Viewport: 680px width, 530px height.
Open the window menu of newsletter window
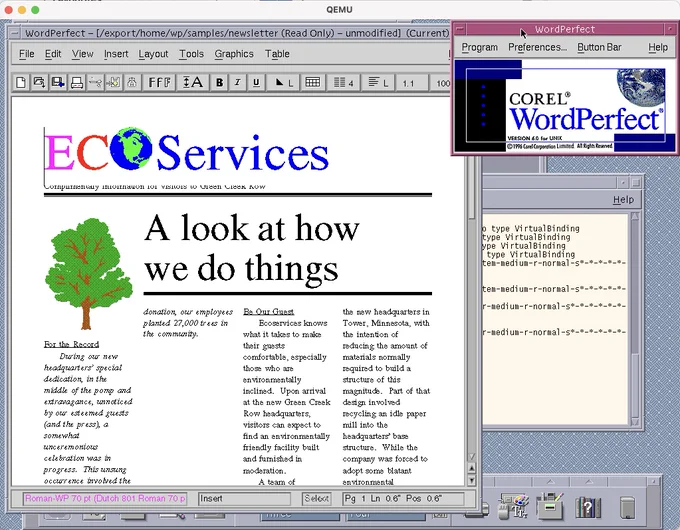[14, 33]
